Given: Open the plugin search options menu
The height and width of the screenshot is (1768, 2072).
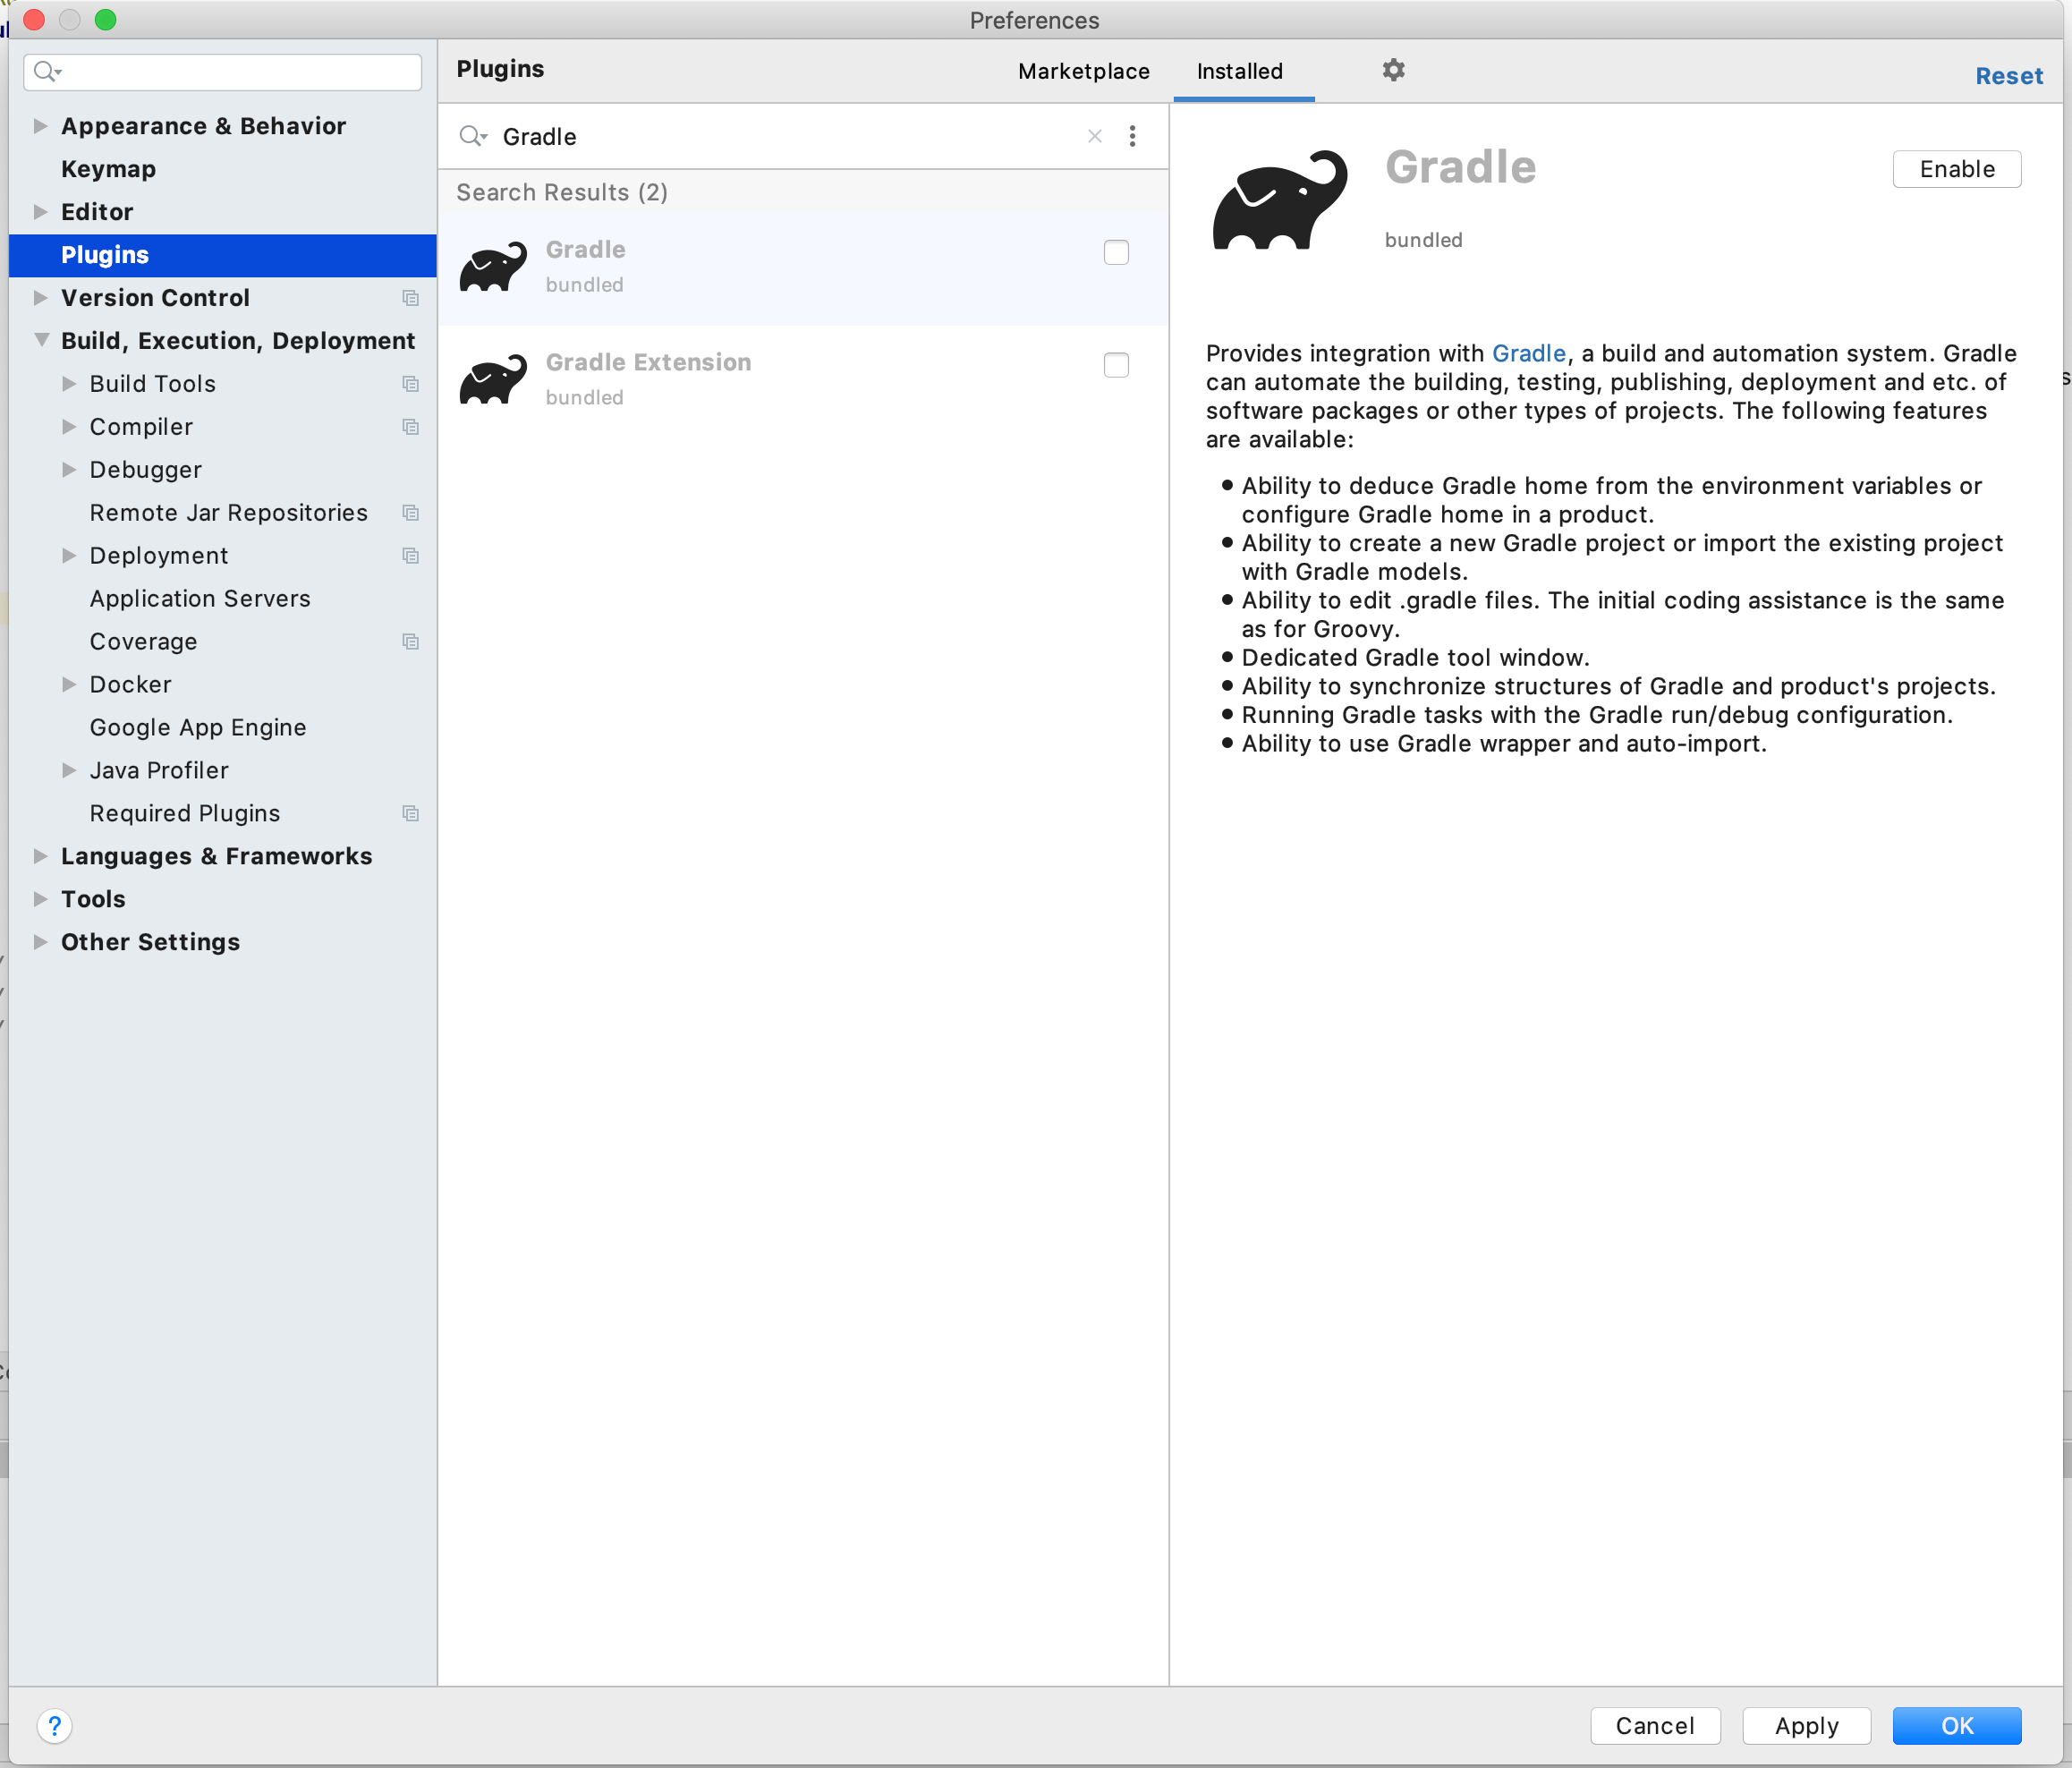Looking at the screenshot, I should 1132,137.
